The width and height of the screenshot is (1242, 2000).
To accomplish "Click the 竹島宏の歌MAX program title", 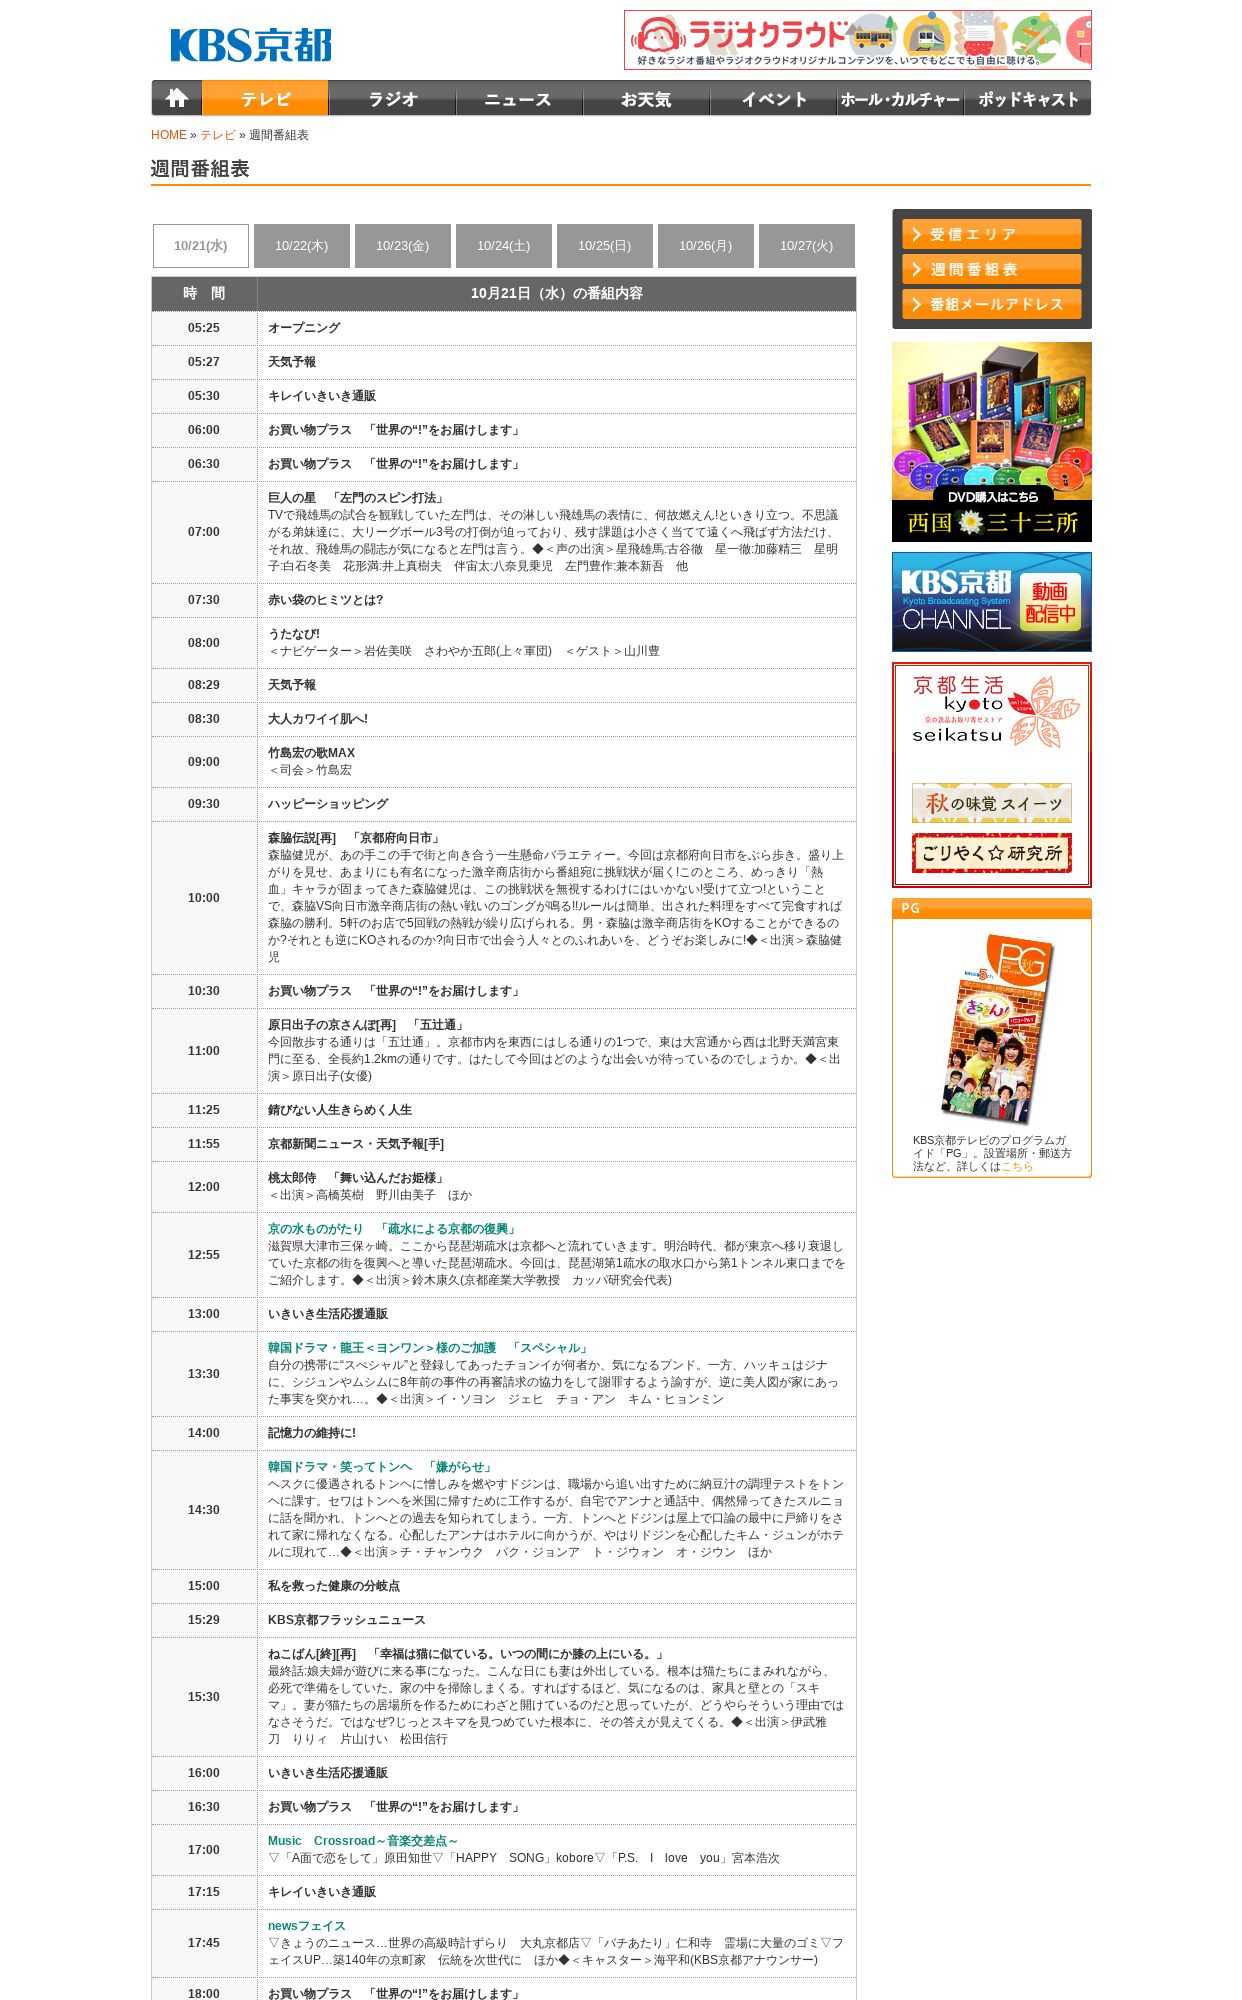I will coord(311,753).
